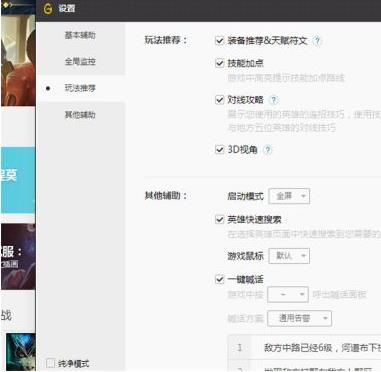Click the gold G logo in title bar
This screenshot has height=372, width=381.
pyautogui.click(x=48, y=9)
